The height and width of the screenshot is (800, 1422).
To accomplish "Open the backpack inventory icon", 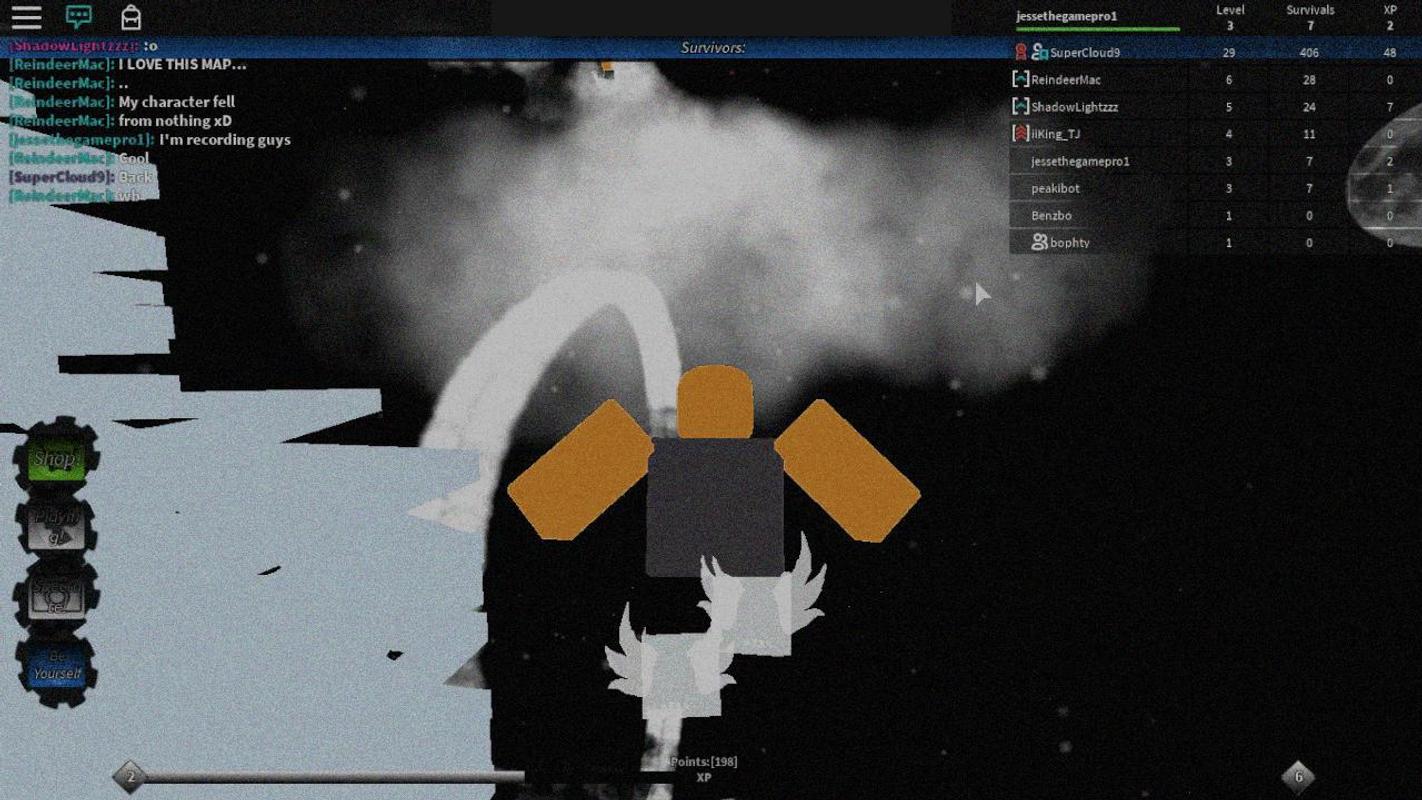I will tap(131, 17).
